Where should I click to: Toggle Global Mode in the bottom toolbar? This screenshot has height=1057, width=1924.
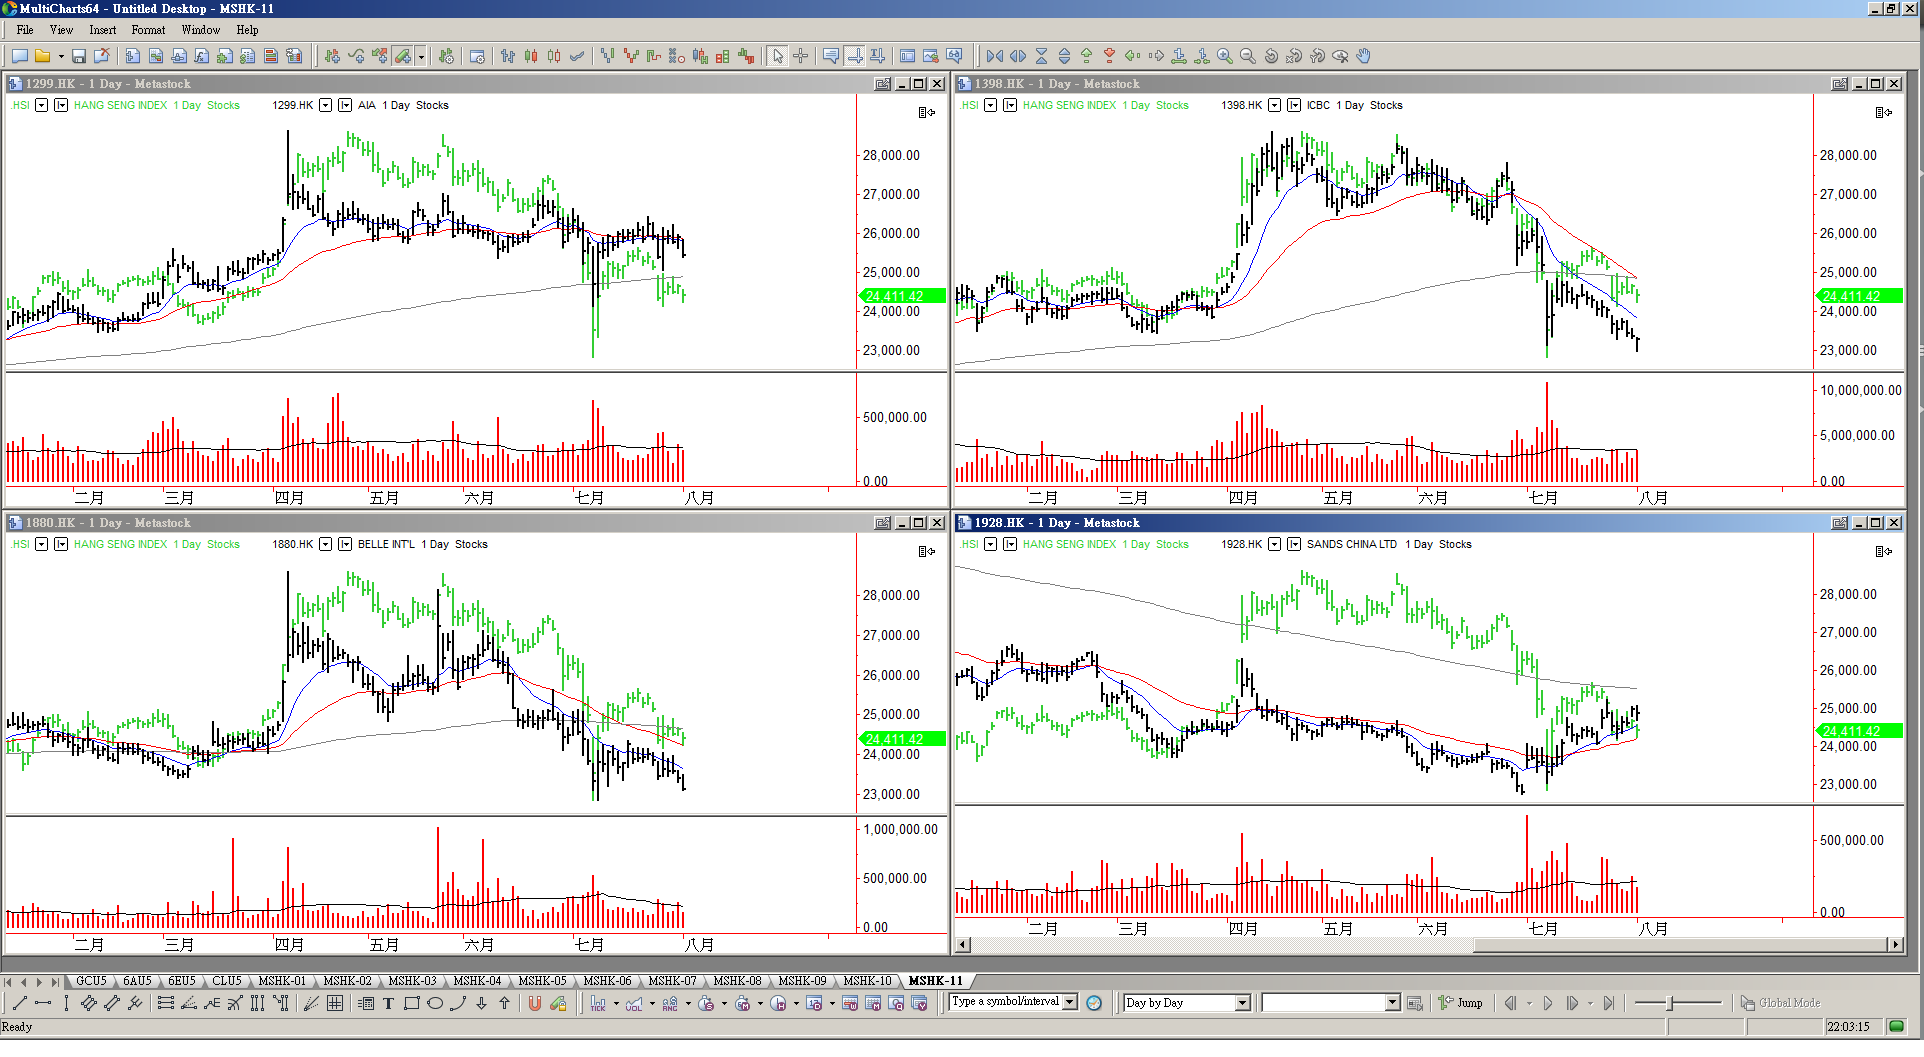coord(1780,1003)
